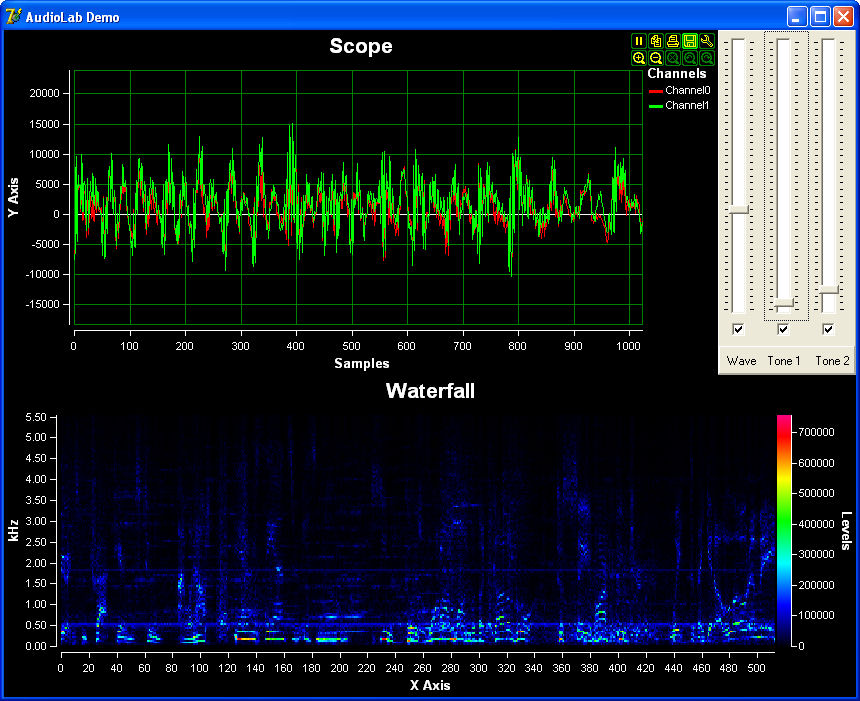
Task: Copy the Scope chart to clipboard
Action: (x=656, y=41)
